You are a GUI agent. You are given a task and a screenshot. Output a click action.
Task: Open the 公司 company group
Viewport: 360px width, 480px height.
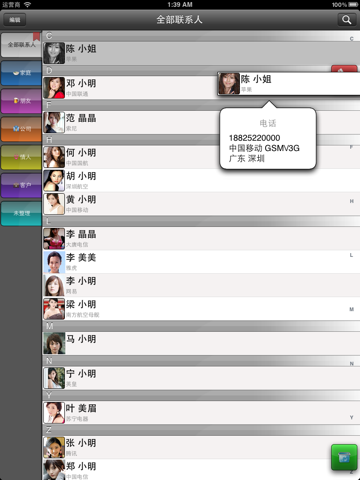pos(21,129)
